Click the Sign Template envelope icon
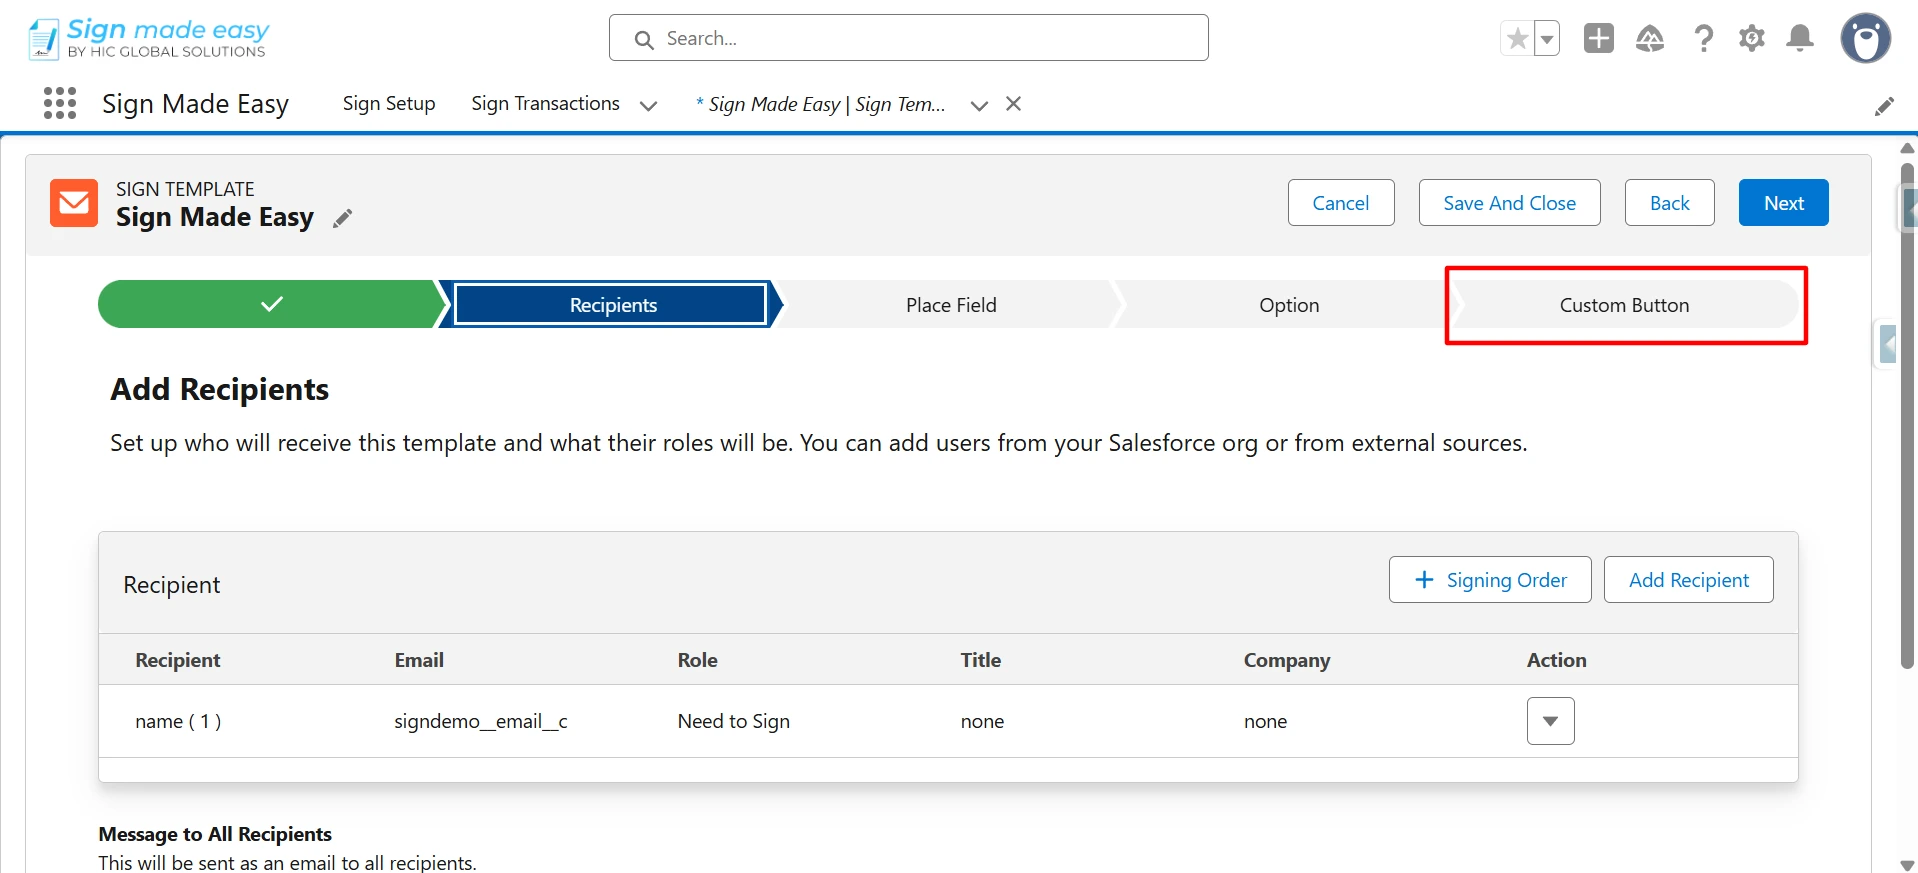The width and height of the screenshot is (1918, 873). point(74,203)
